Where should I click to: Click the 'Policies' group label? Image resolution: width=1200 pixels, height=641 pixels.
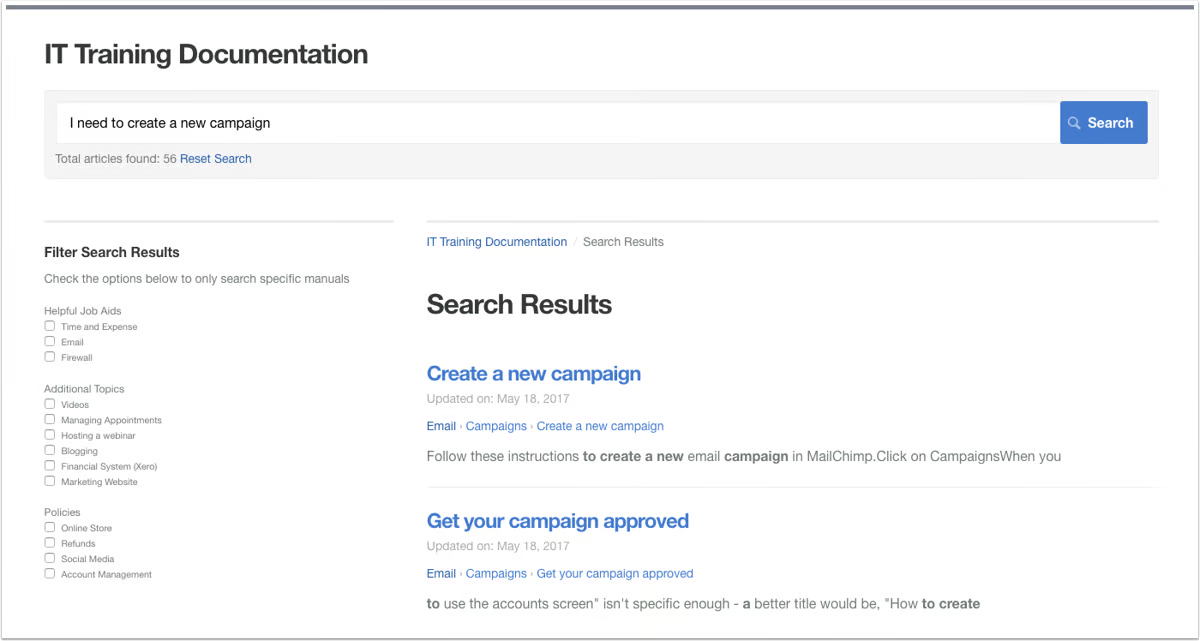62,512
